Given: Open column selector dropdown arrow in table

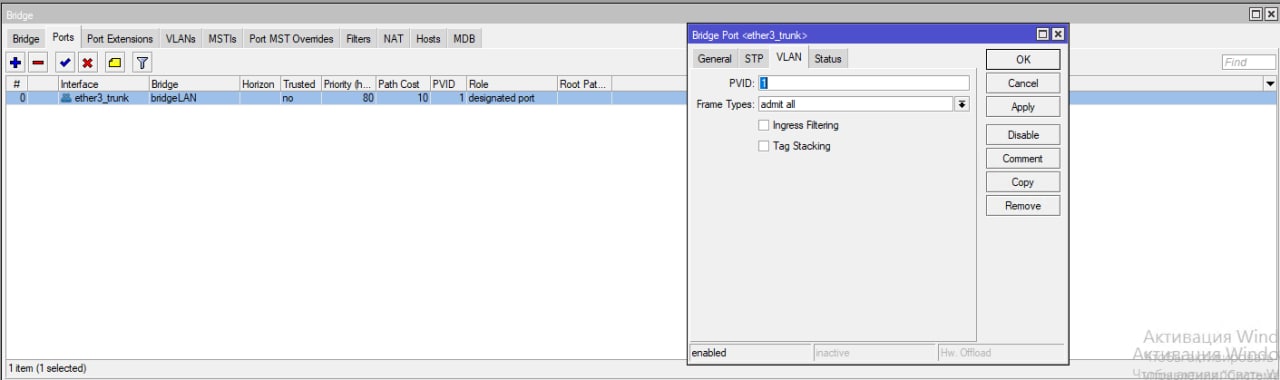Looking at the screenshot, I should (1271, 84).
